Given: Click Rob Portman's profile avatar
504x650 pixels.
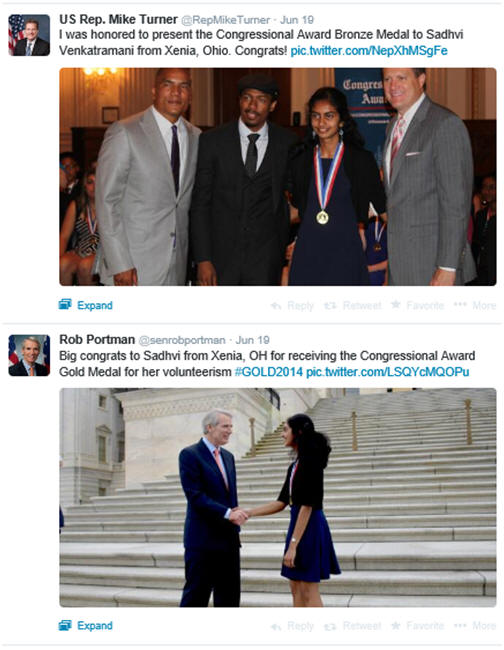Looking at the screenshot, I should point(29,355).
